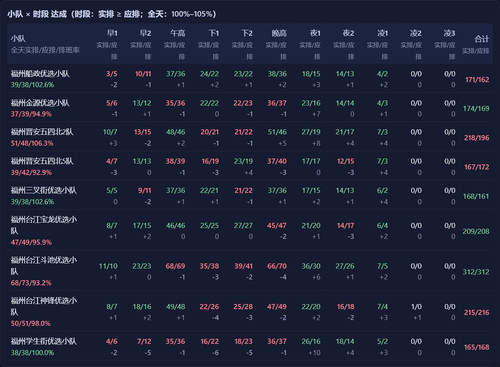Click the 下2 column header
This screenshot has width=500, height=367.
click(247, 33)
